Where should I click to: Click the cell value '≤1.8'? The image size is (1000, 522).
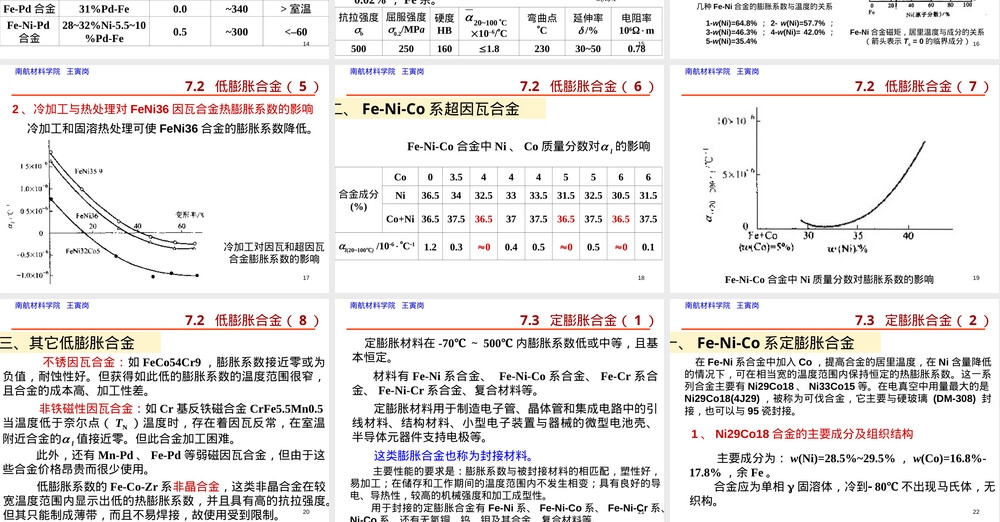pyautogui.click(x=489, y=48)
